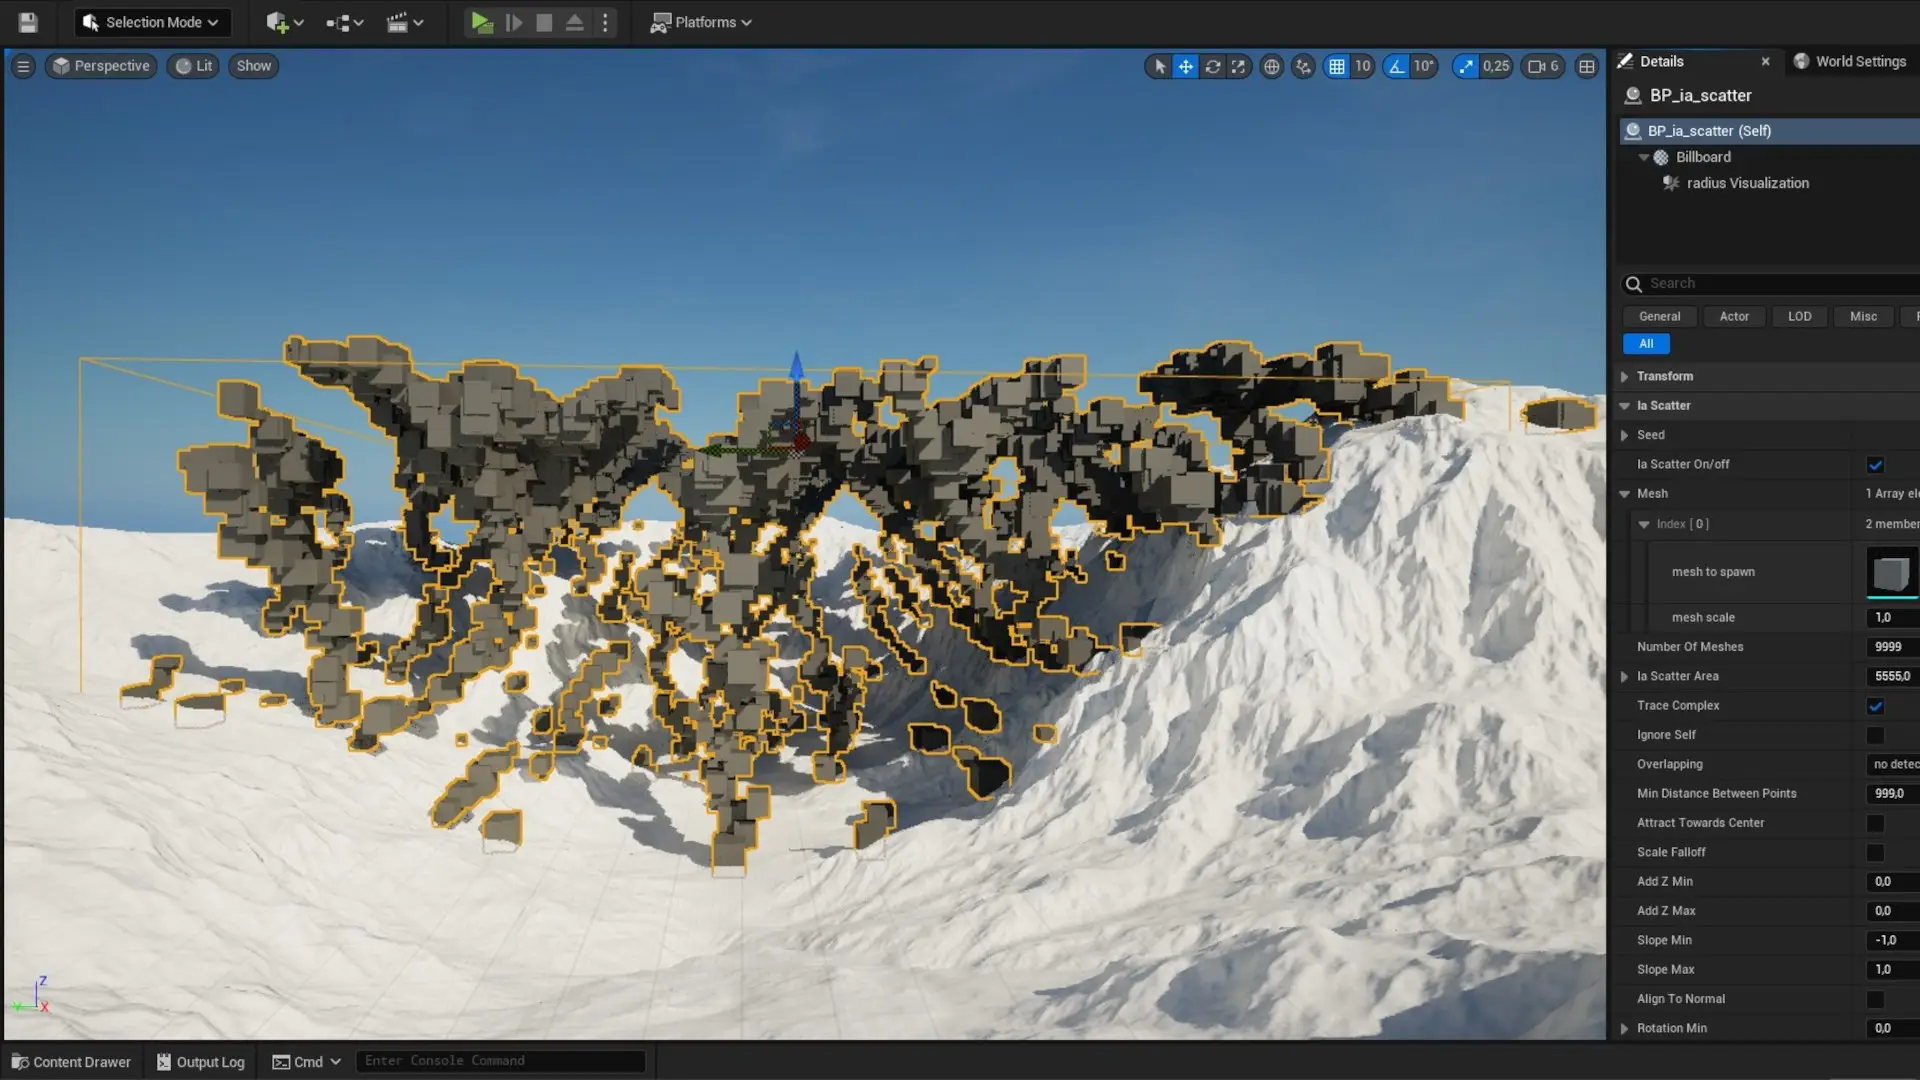1920x1080 pixels.
Task: Select the translate gizmo tool in viewport
Action: [1185, 66]
